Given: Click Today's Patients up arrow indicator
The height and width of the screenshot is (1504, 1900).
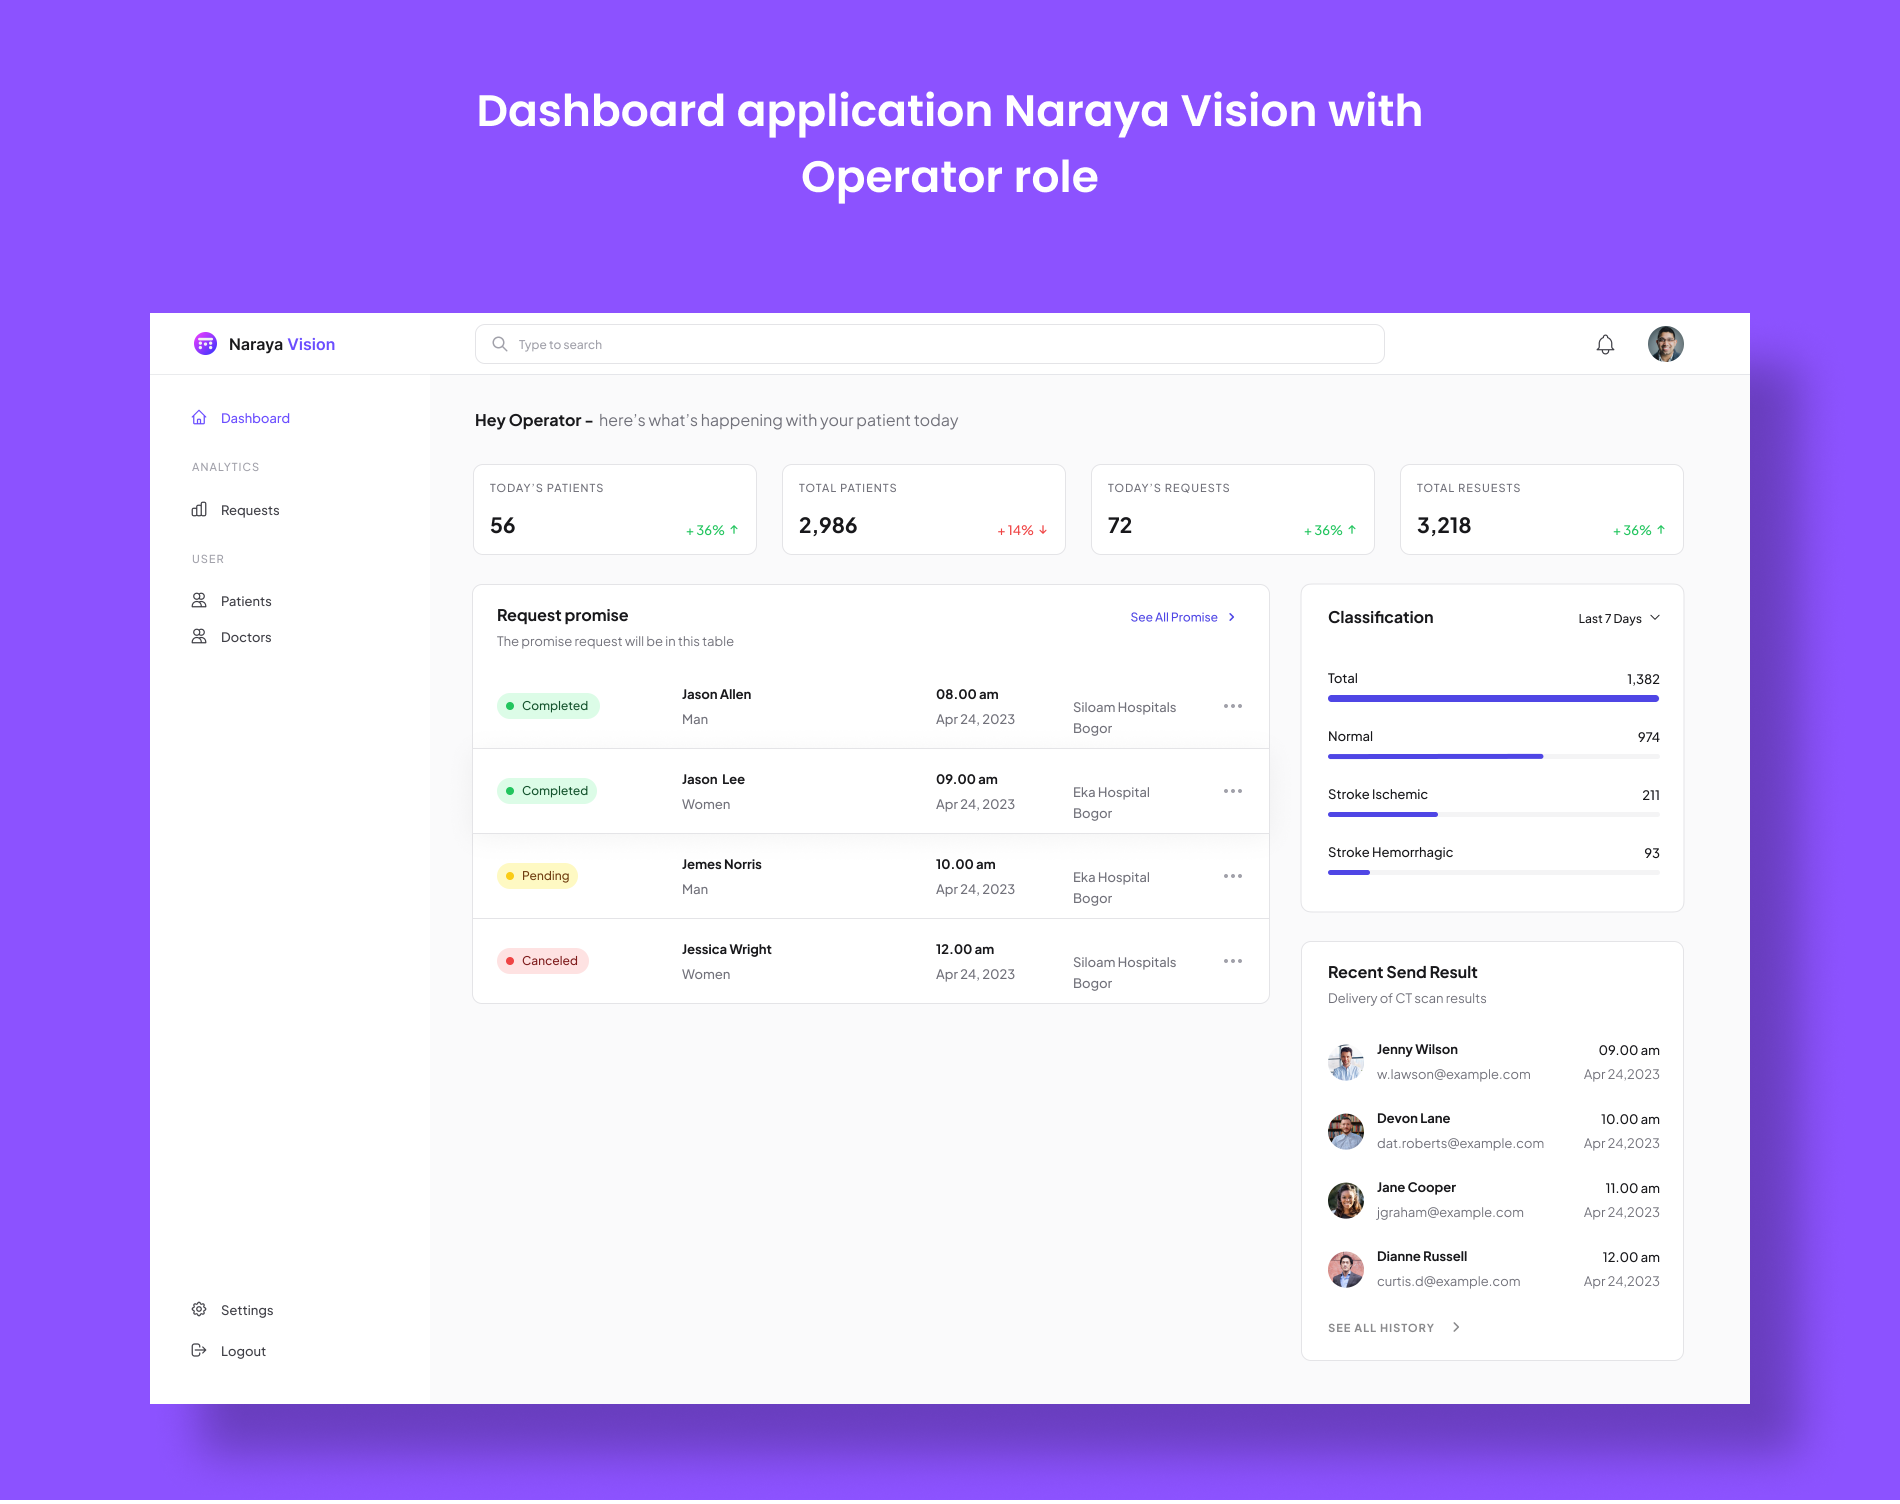Looking at the screenshot, I should (x=734, y=530).
